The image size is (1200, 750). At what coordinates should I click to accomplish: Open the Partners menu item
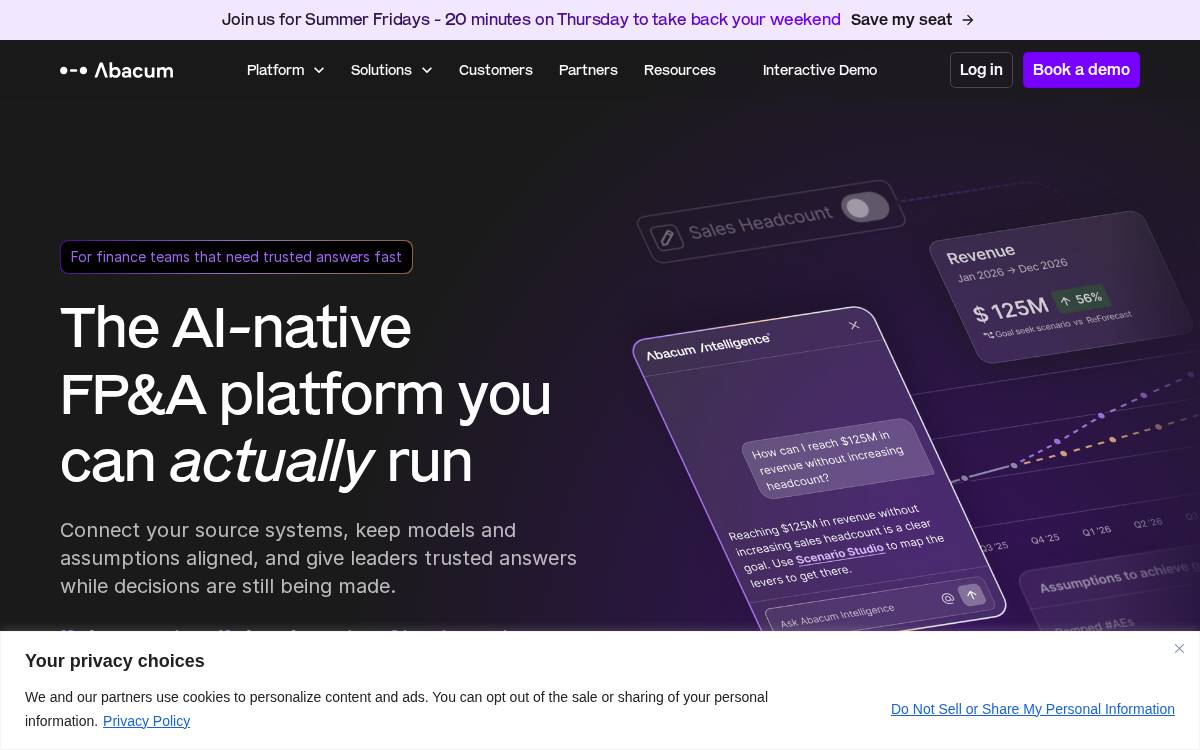click(588, 70)
